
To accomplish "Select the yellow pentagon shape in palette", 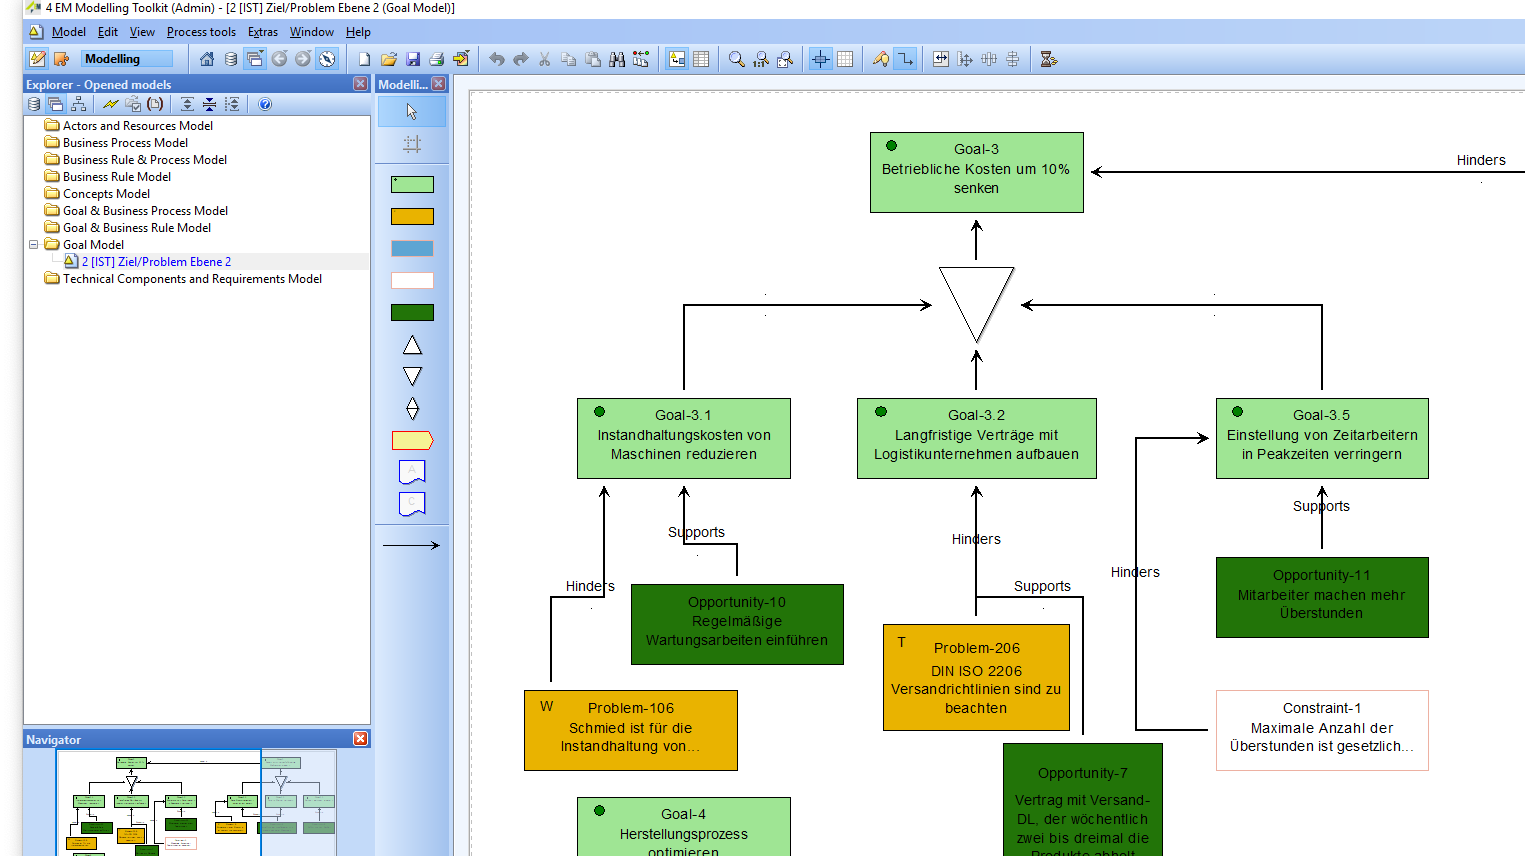I will point(412,440).
